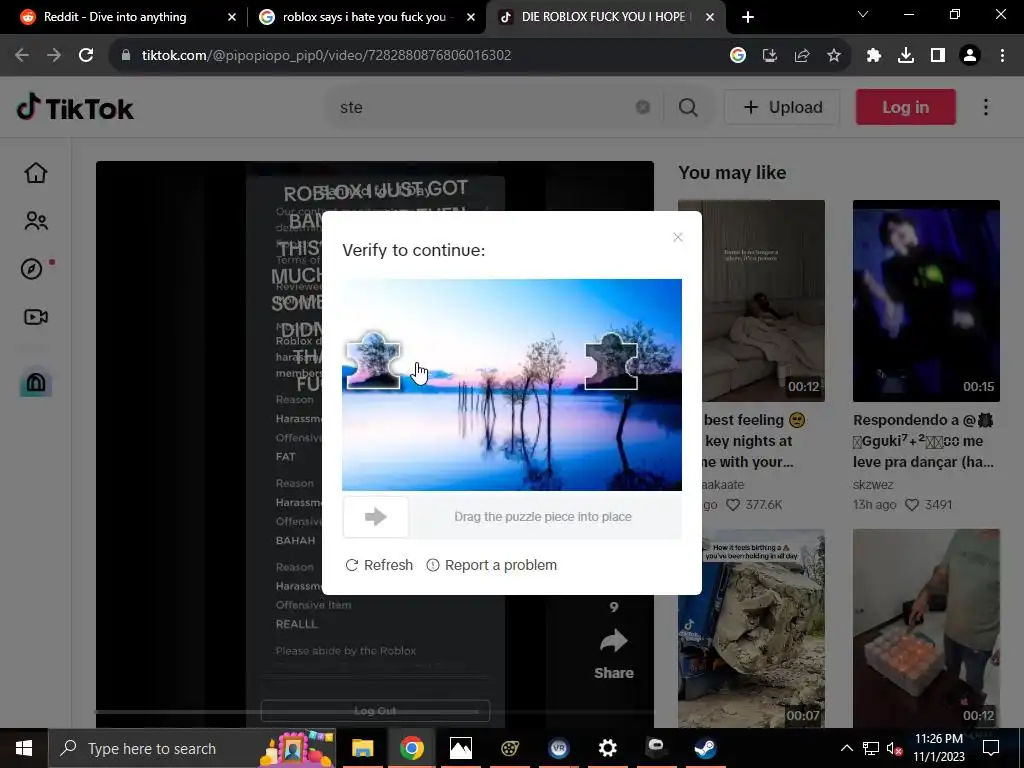This screenshot has height=768, width=1024.
Task: Open the 00:07 rock video thumbnail
Action: 751,628
